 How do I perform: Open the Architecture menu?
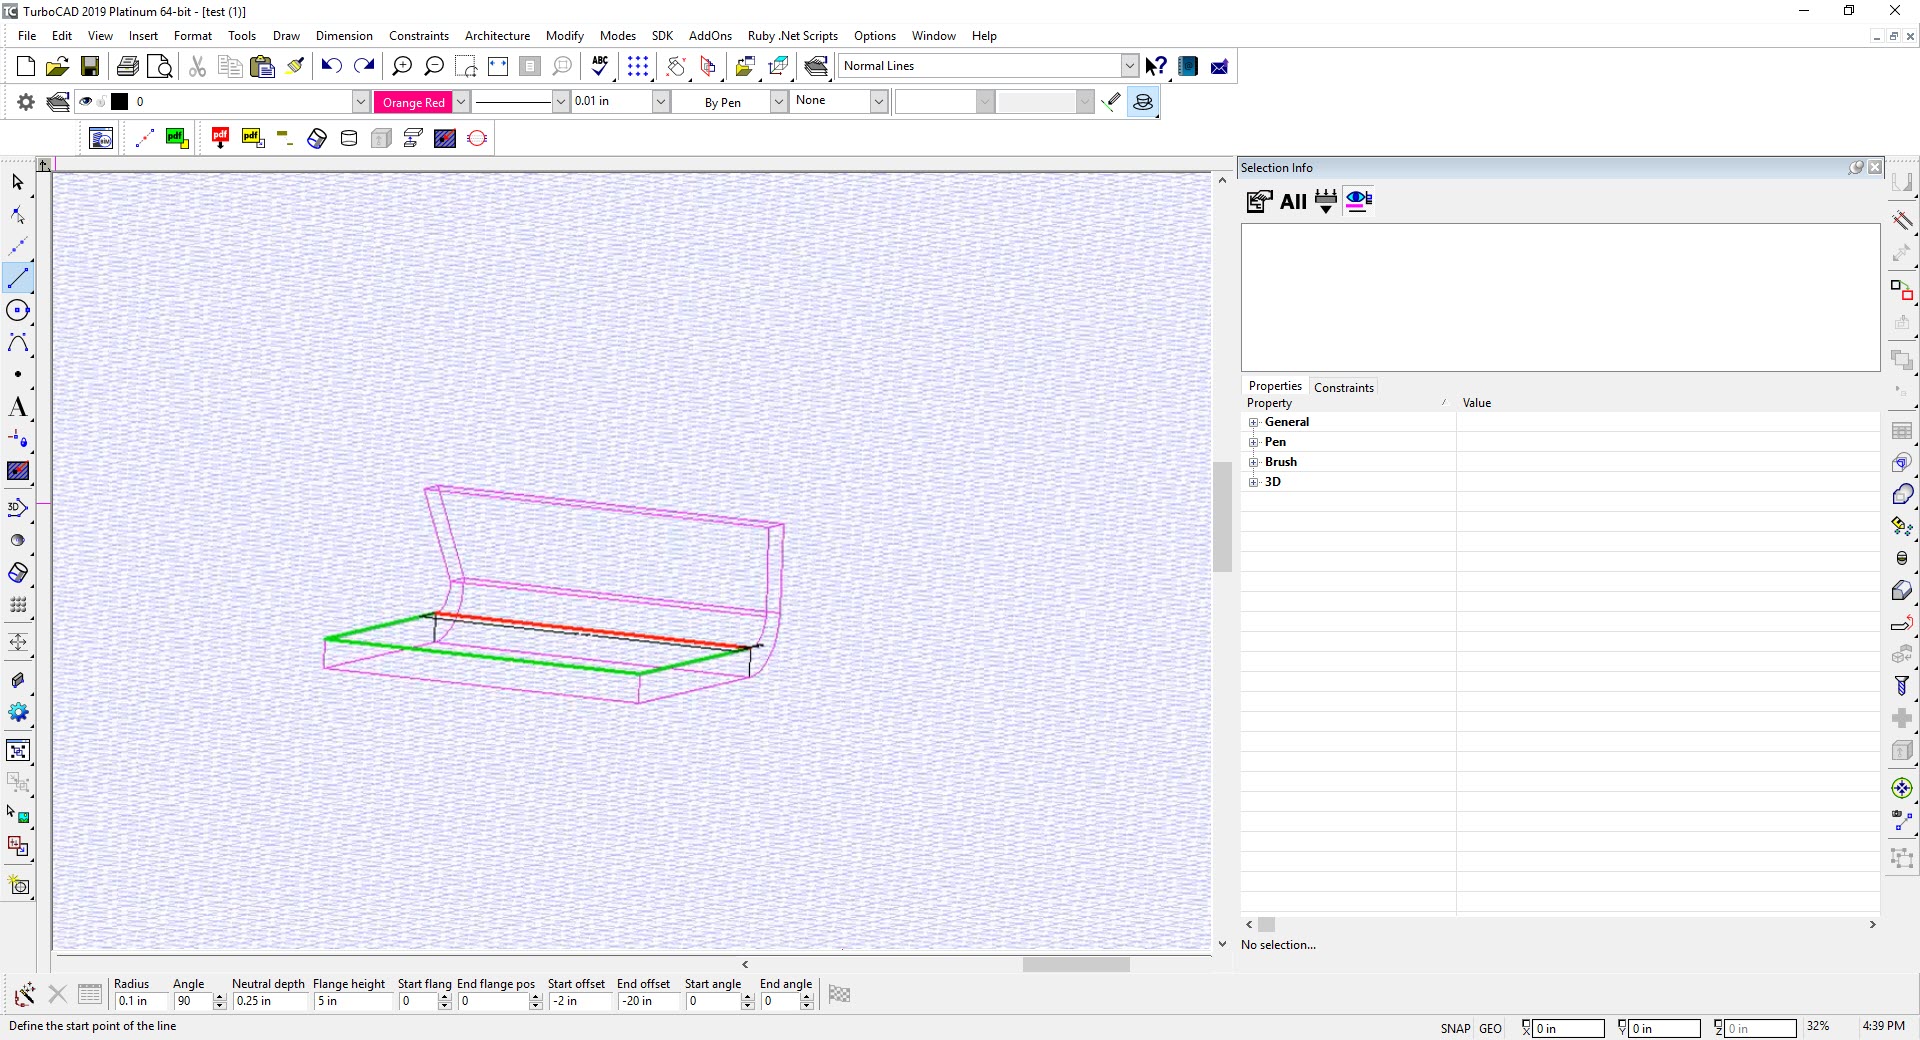(497, 35)
